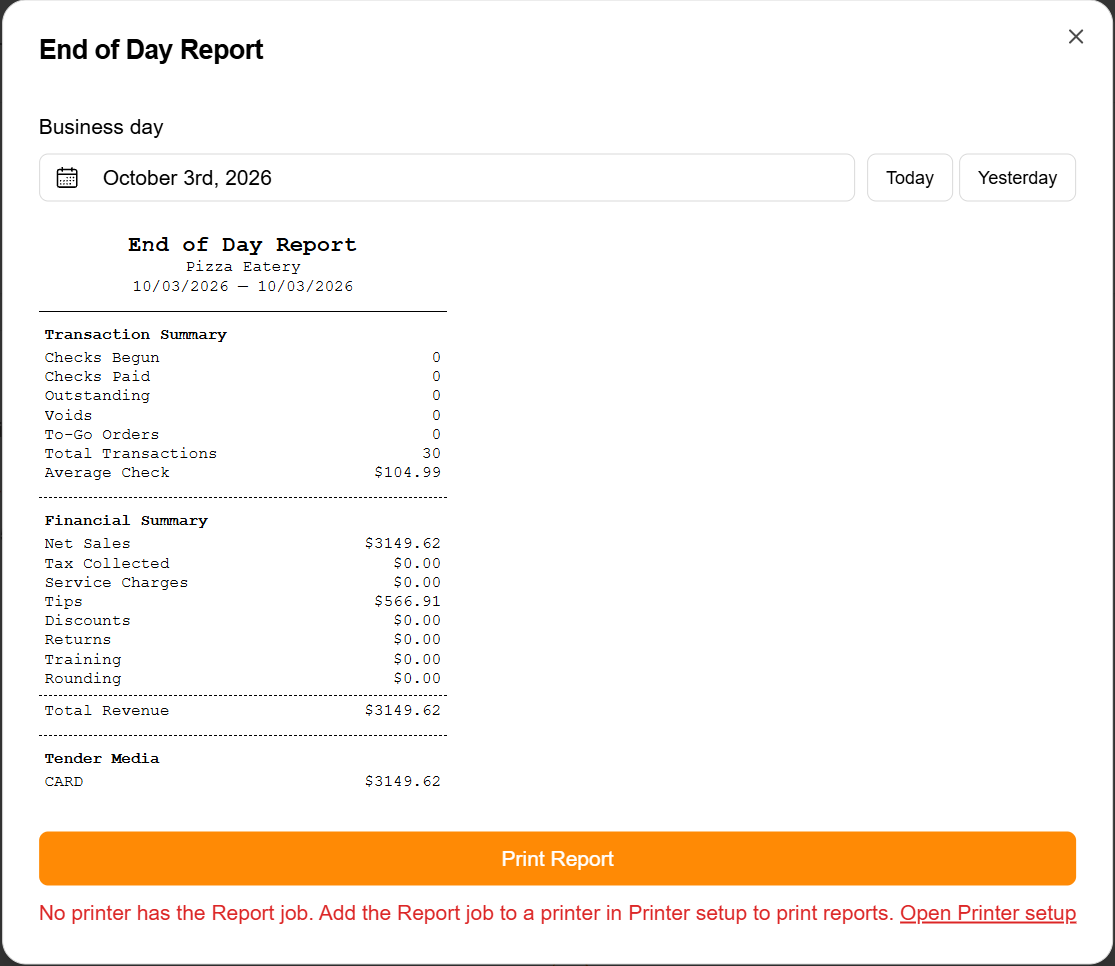Viewport: 1115px width, 966px height.
Task: Click the Total Revenue value $3149.62
Action: tap(402, 711)
